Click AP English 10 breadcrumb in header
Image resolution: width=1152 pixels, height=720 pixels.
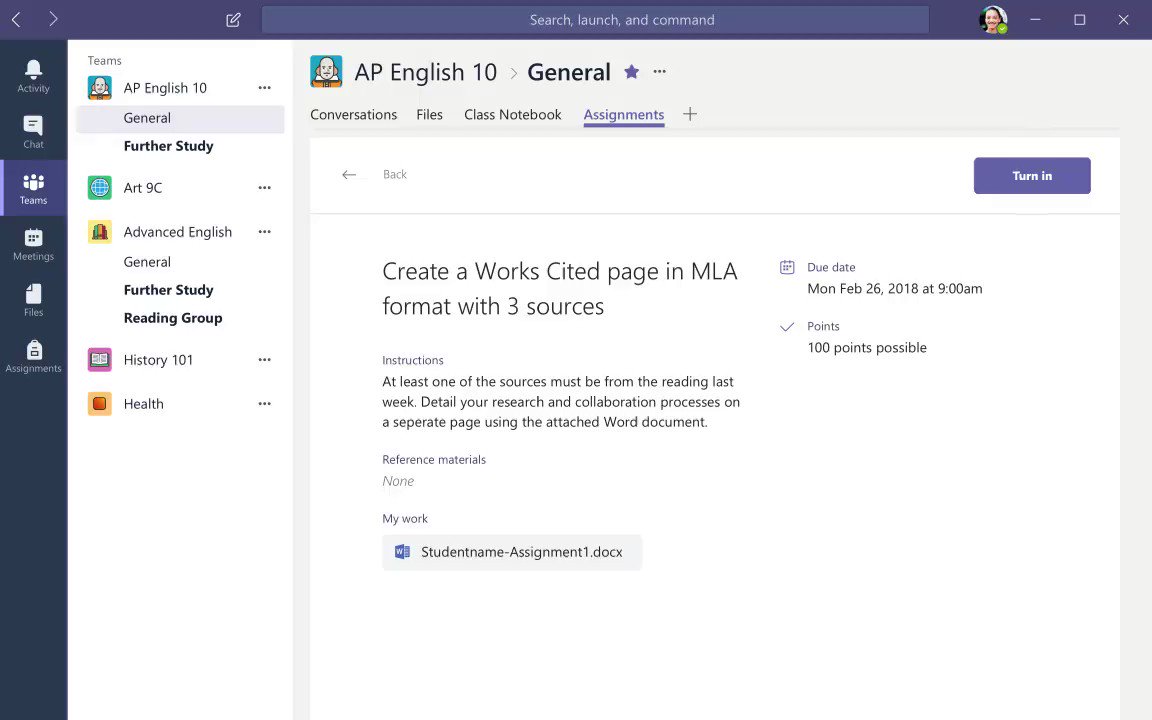click(426, 72)
